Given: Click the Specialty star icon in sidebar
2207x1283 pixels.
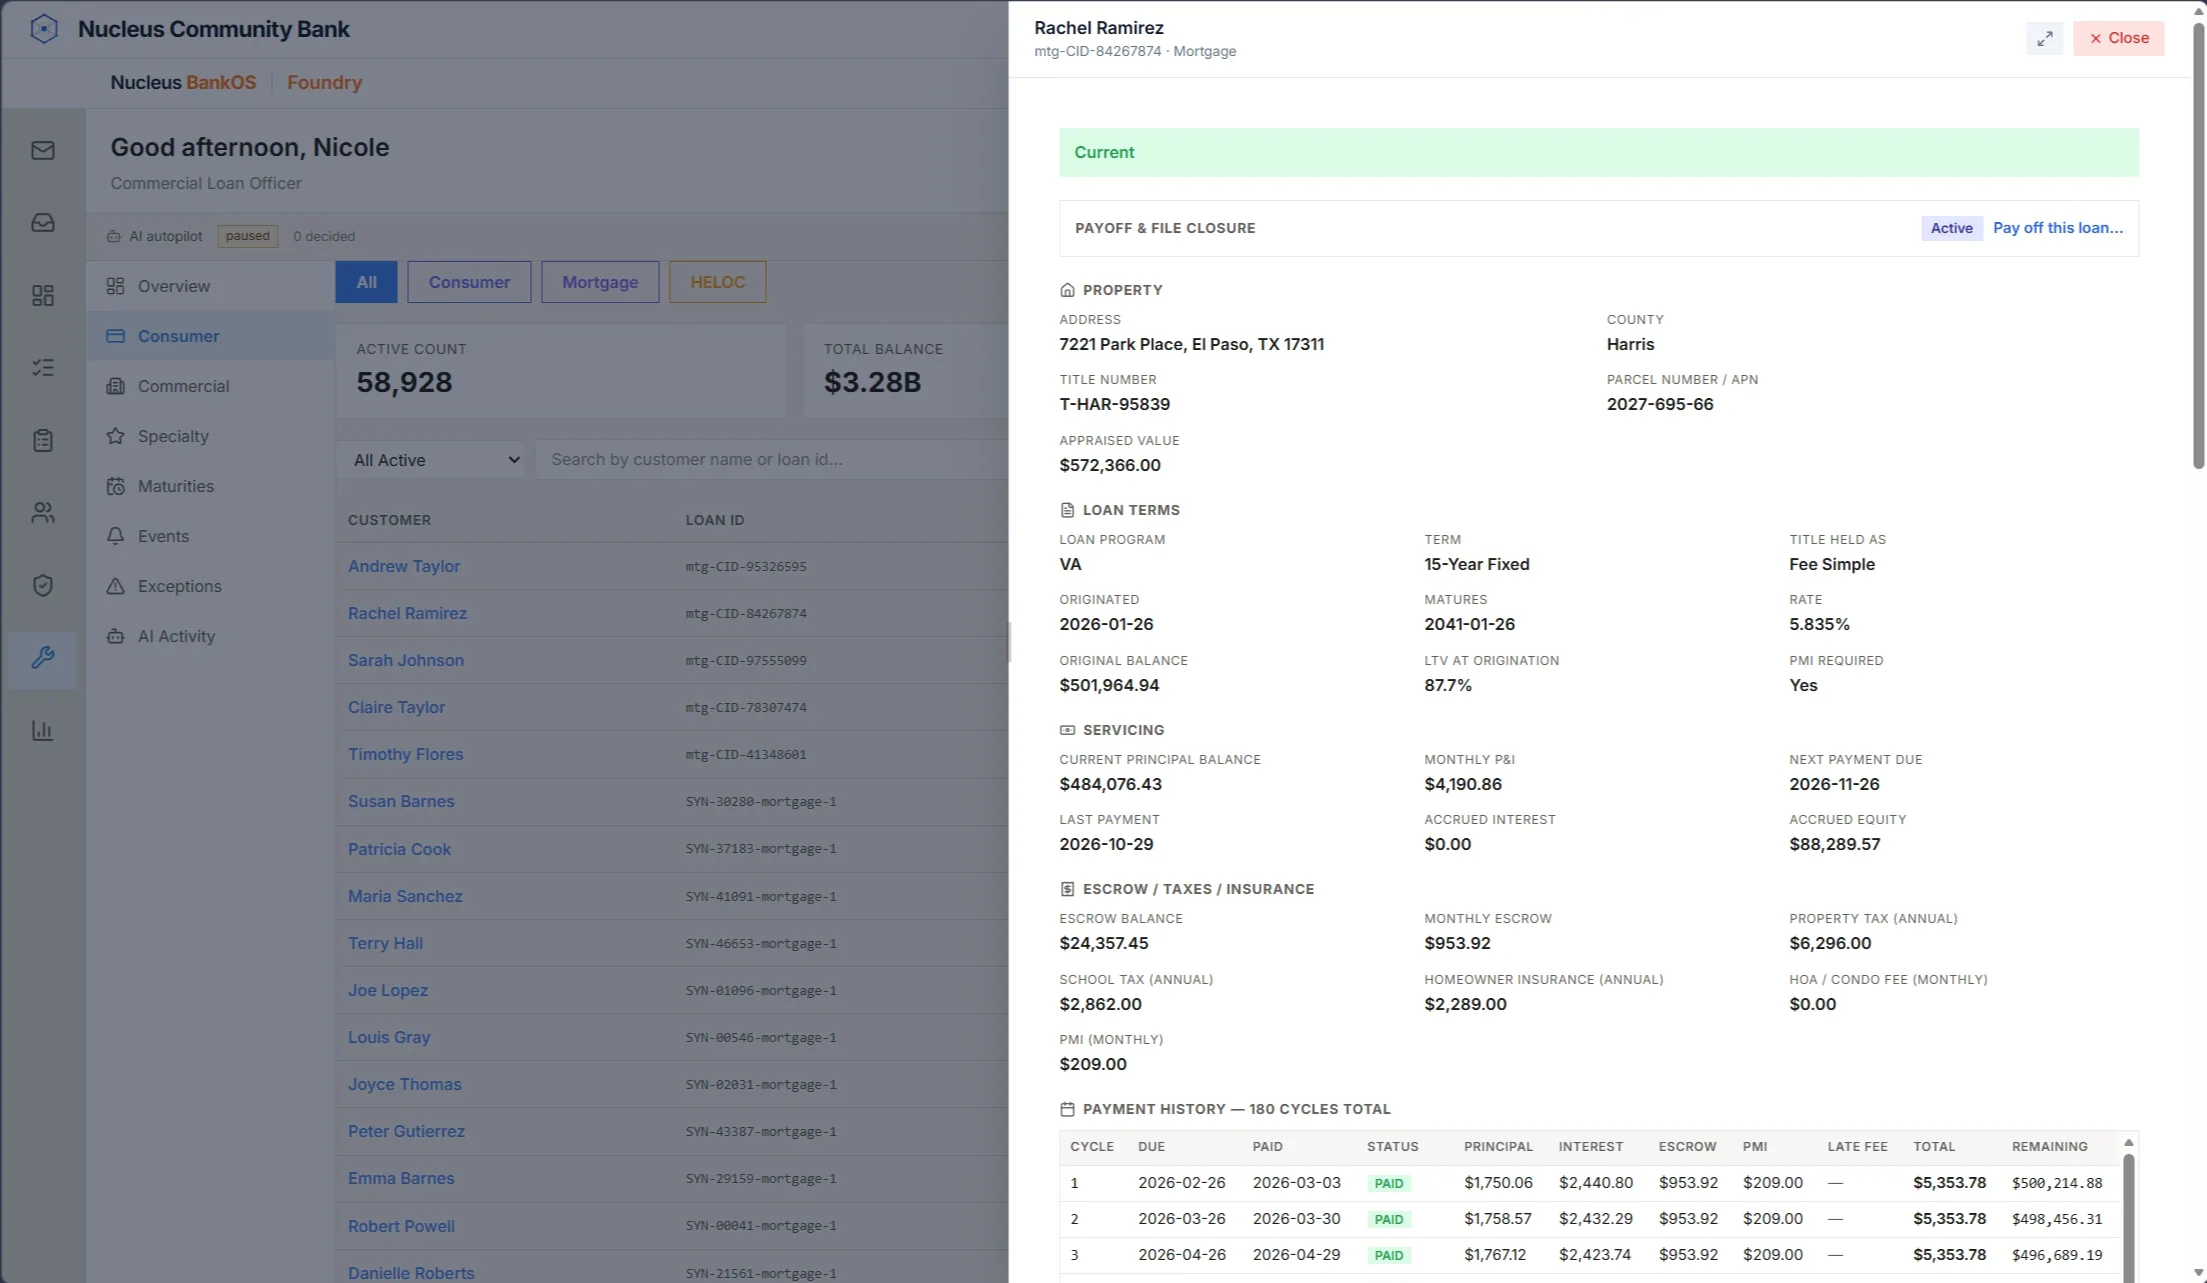Looking at the screenshot, I should [116, 436].
